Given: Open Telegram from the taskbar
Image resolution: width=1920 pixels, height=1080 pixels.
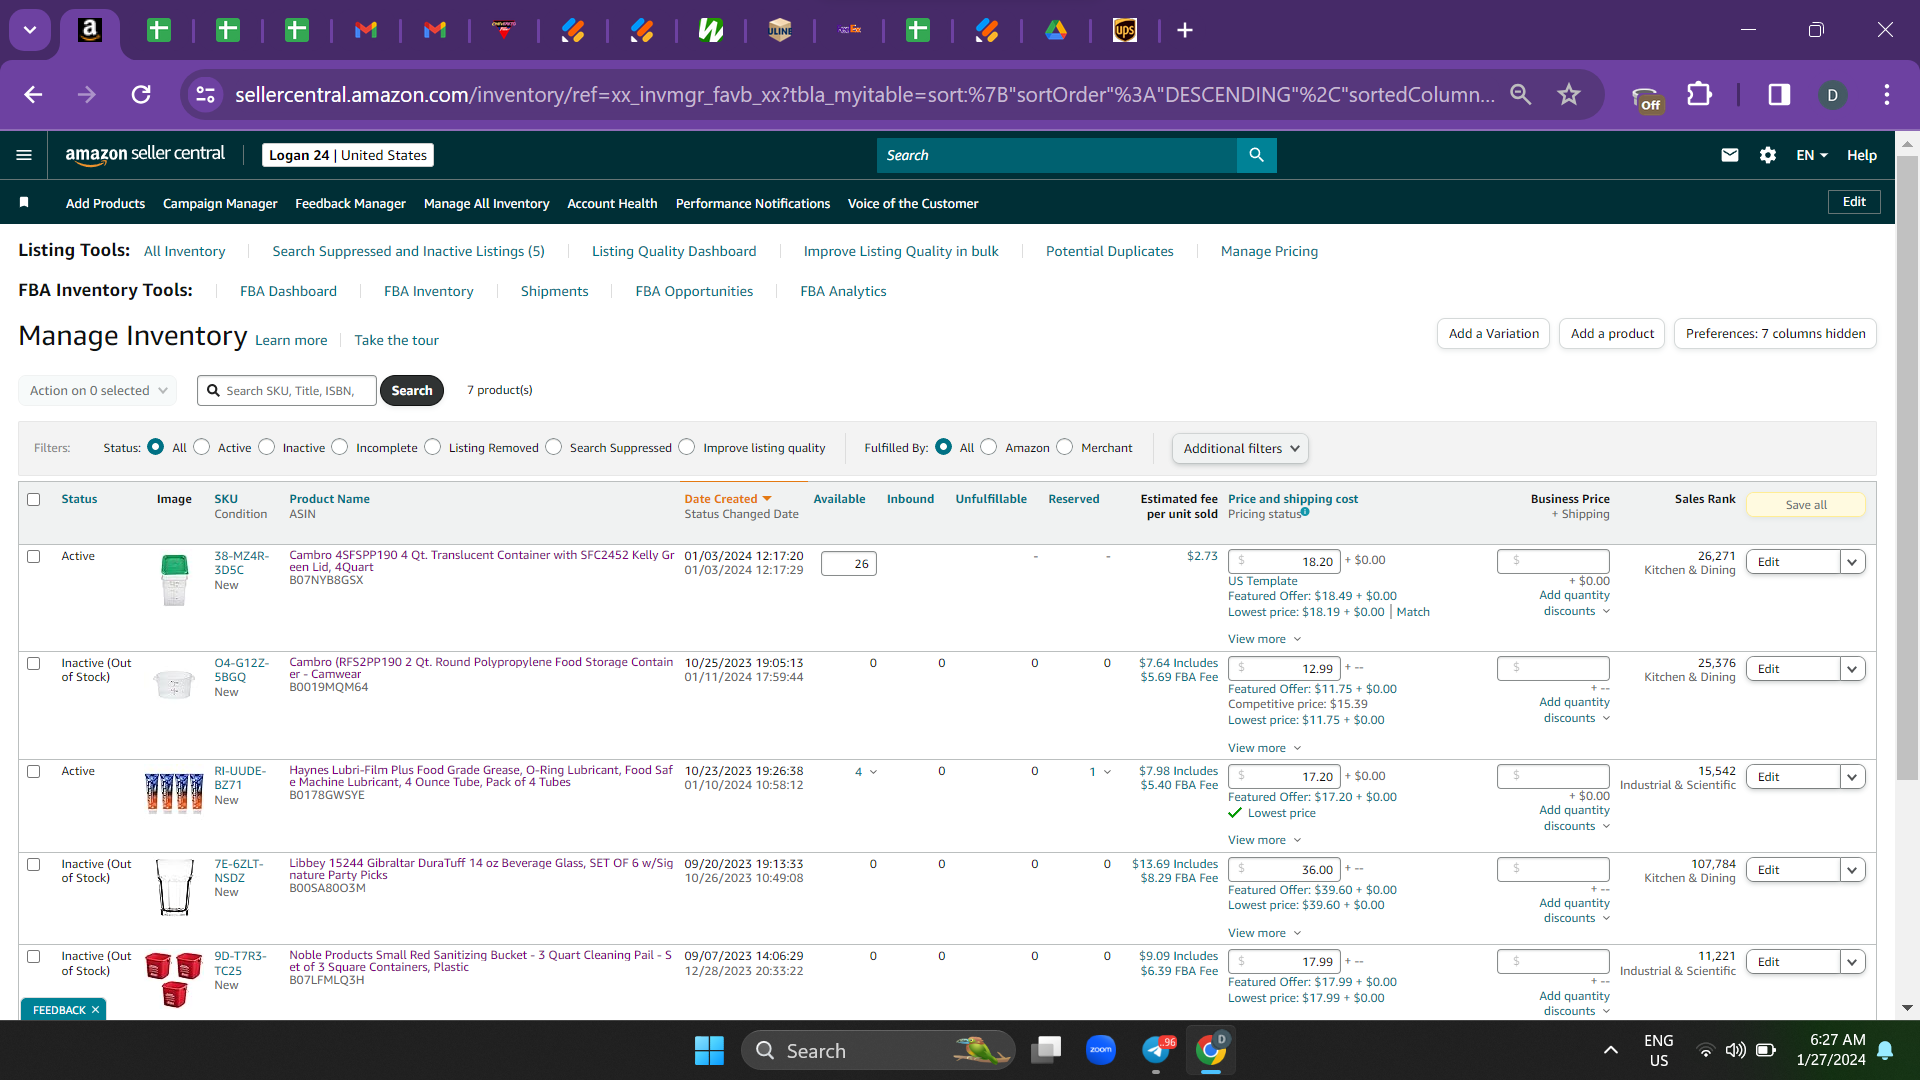Looking at the screenshot, I should tap(1156, 1050).
